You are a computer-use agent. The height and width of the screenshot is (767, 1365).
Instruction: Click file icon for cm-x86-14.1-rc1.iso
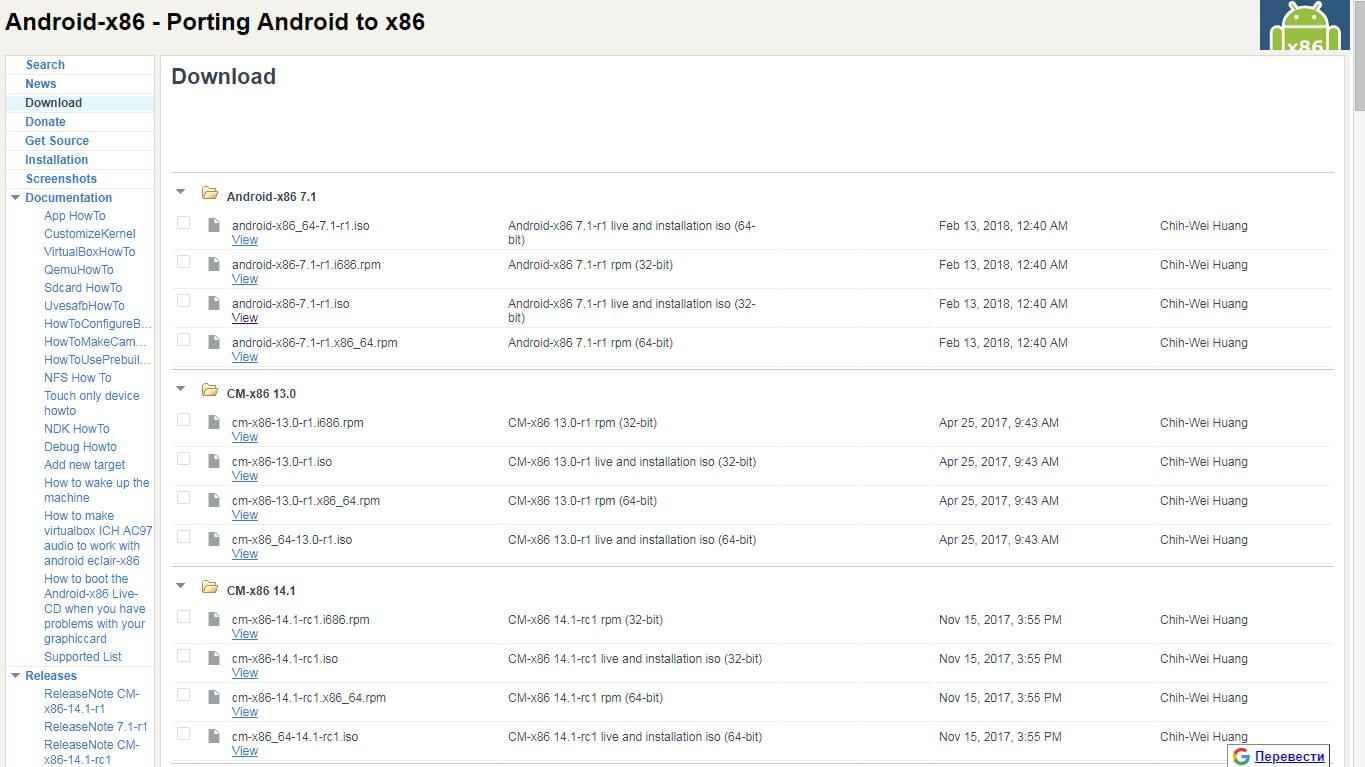pyautogui.click(x=213, y=659)
